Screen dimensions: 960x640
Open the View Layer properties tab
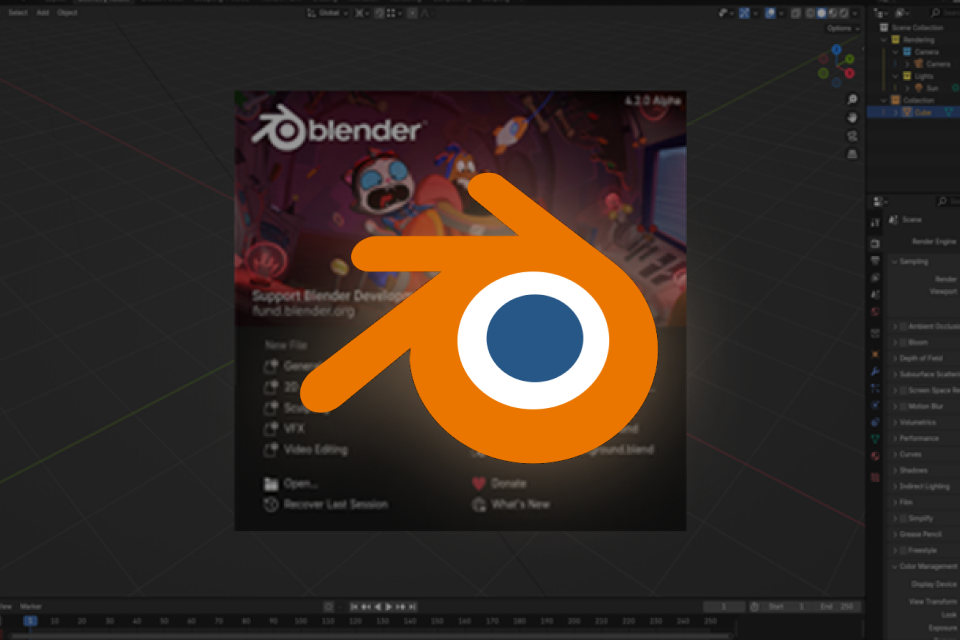[x=876, y=278]
